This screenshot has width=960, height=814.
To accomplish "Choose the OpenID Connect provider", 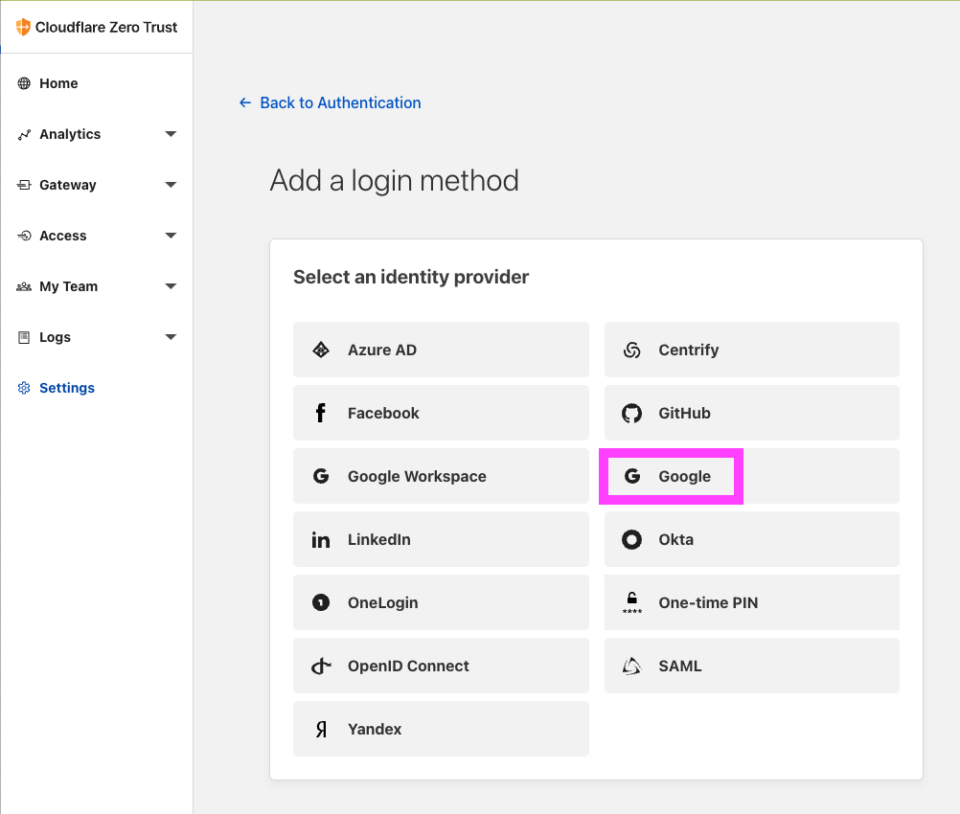I will point(441,666).
